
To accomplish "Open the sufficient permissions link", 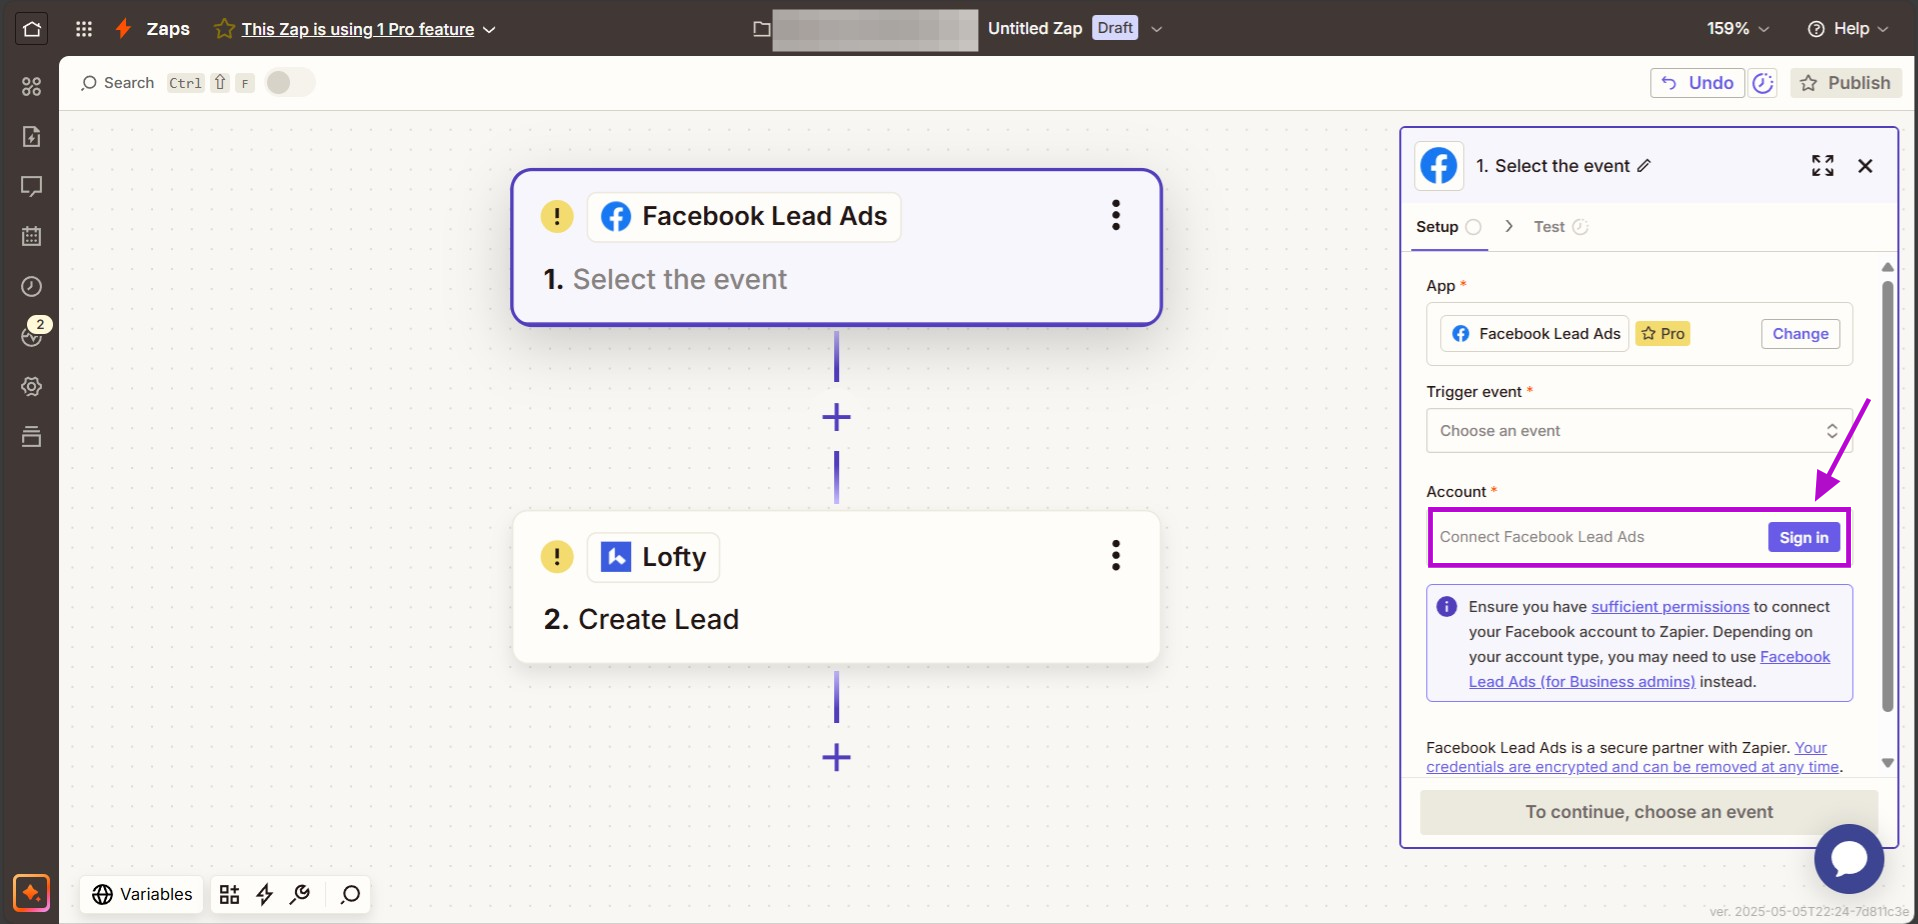I will (x=1670, y=607).
